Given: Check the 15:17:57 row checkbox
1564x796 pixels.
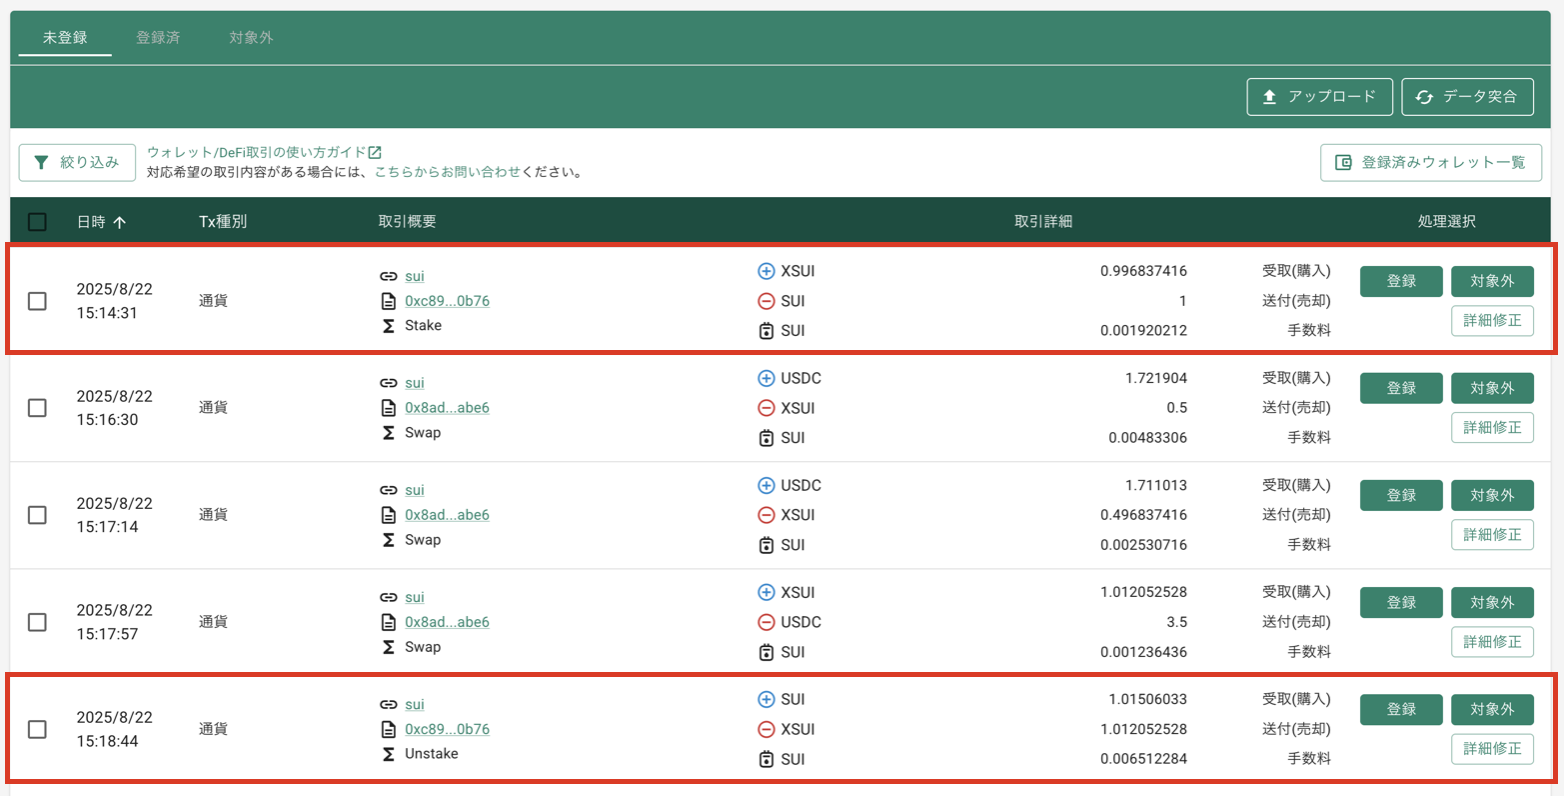Looking at the screenshot, I should 37,622.
